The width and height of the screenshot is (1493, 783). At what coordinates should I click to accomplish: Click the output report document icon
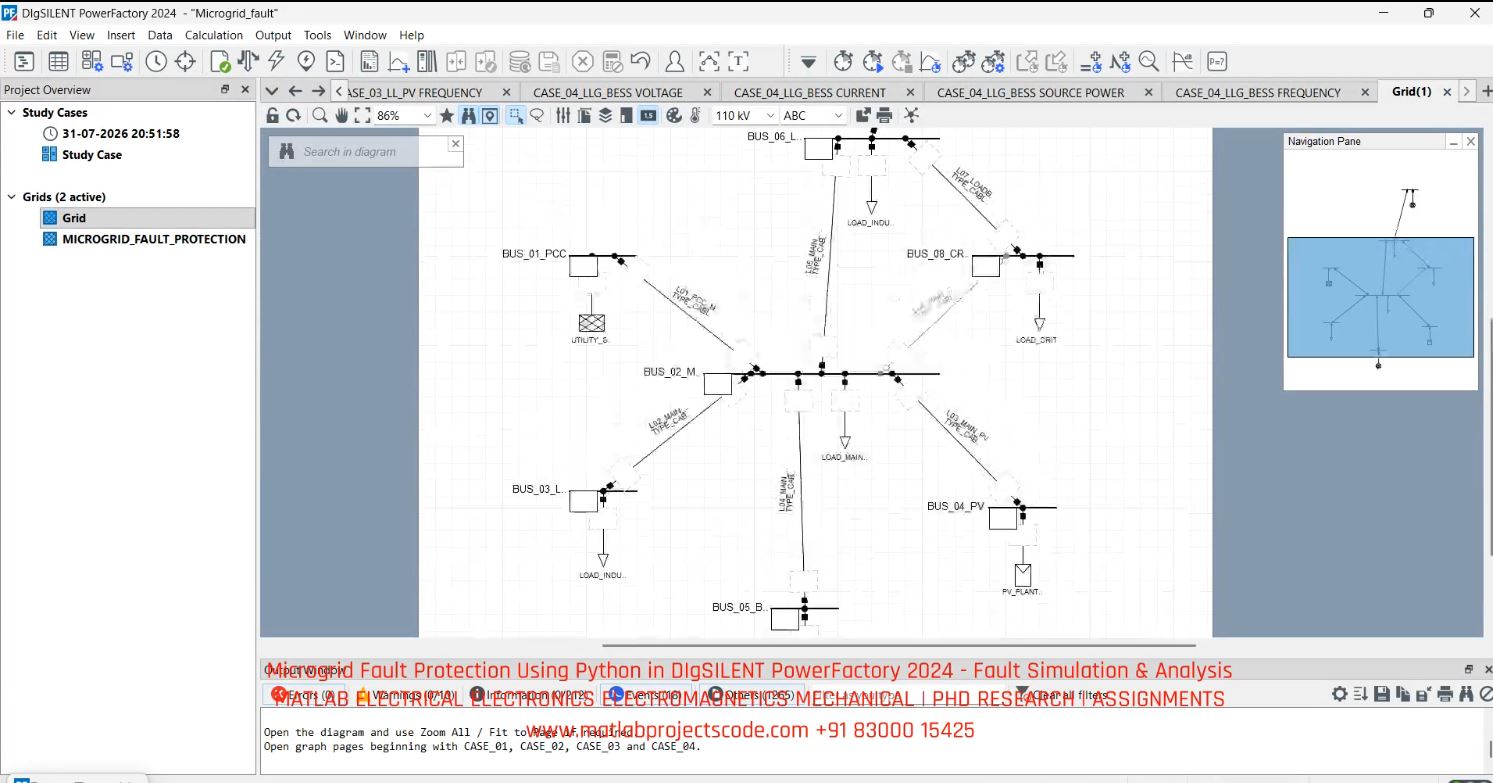pos(369,61)
